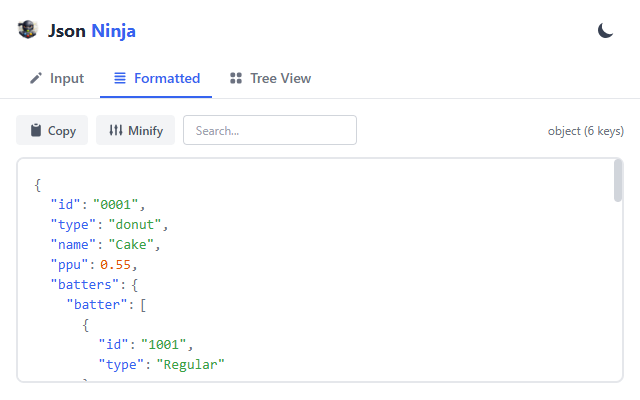Focus the Search field
Screen dimensions: 640x400
(270, 130)
